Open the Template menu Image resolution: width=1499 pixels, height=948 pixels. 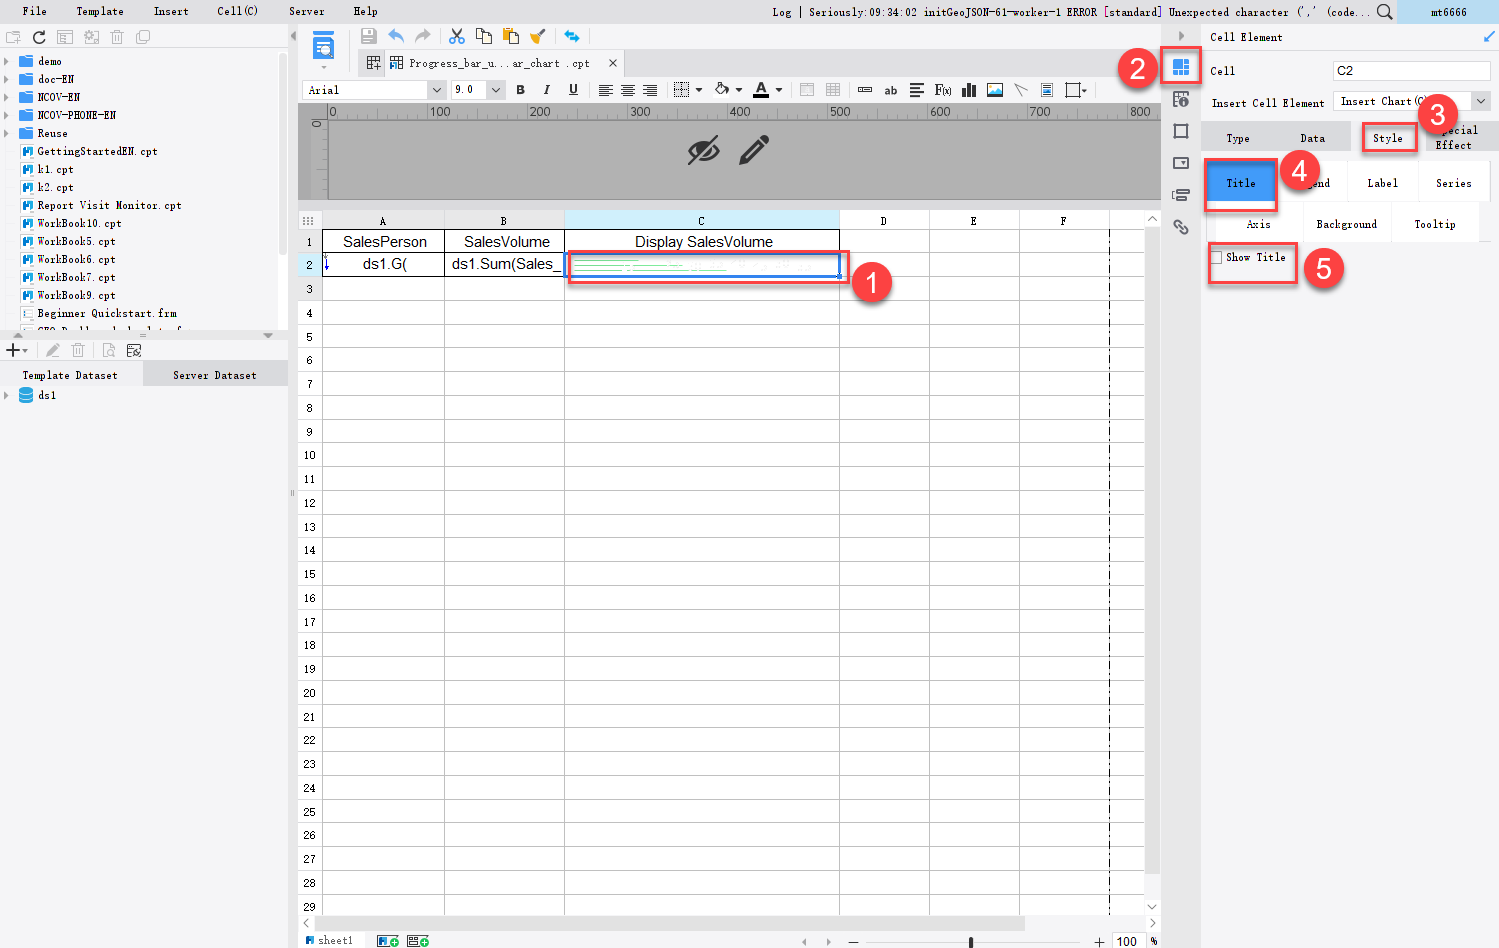click(99, 11)
